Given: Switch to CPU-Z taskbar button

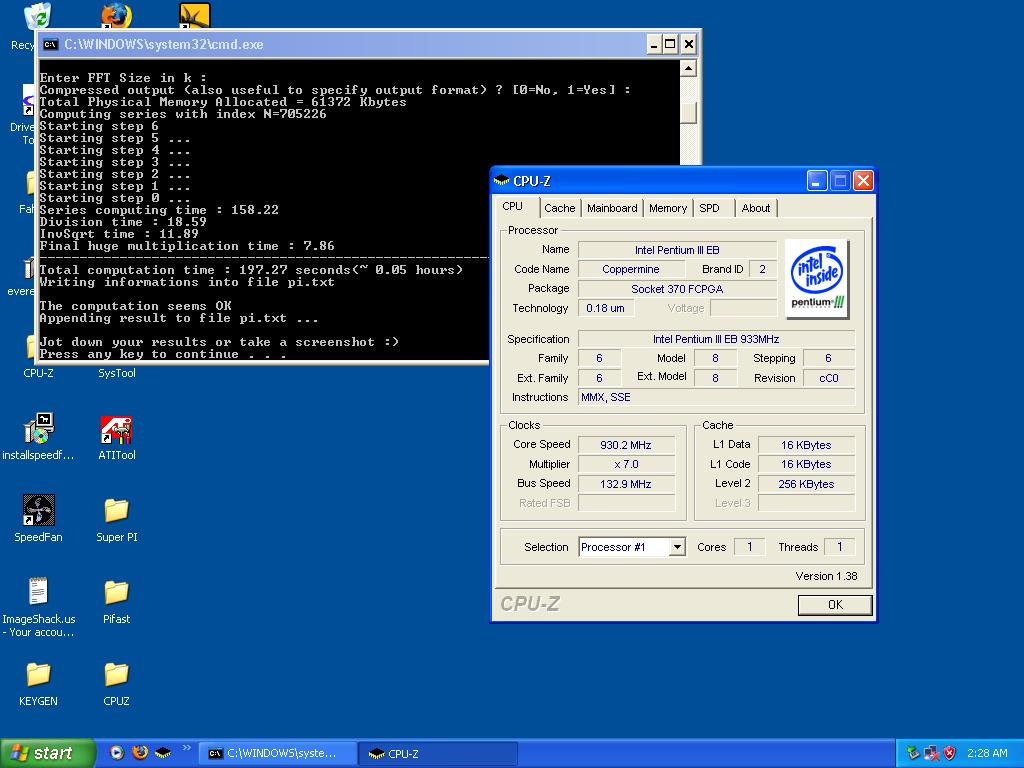Looking at the screenshot, I should pyautogui.click(x=438, y=754).
